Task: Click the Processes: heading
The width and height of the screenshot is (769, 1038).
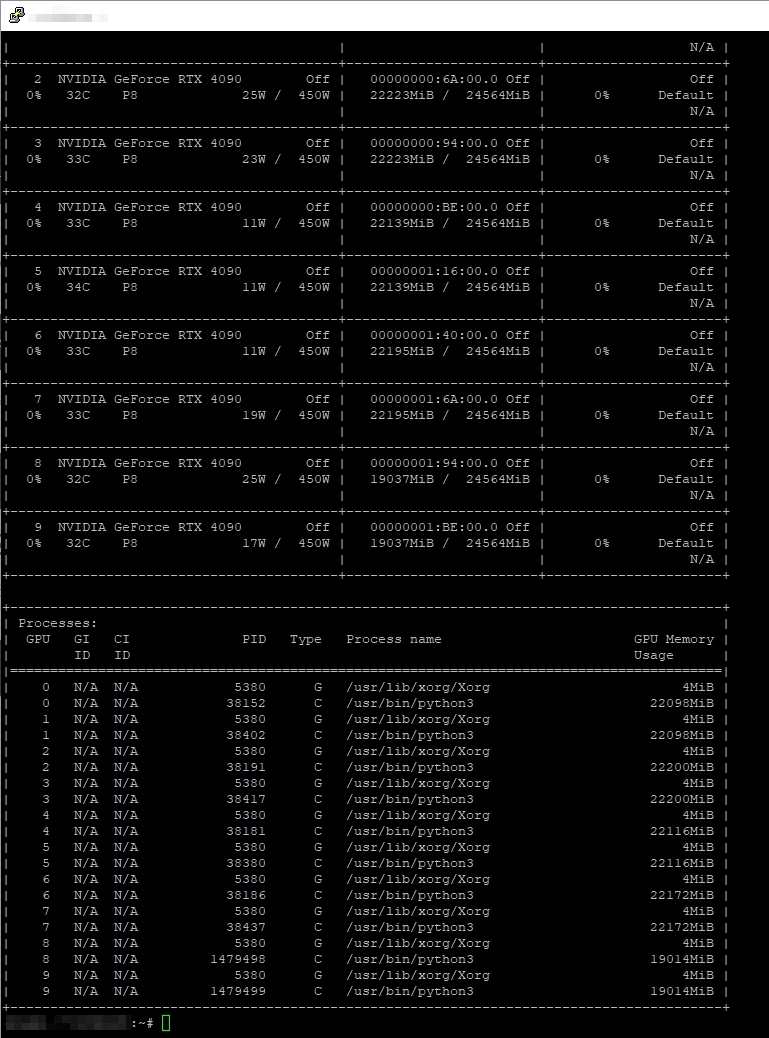Action: tap(58, 624)
